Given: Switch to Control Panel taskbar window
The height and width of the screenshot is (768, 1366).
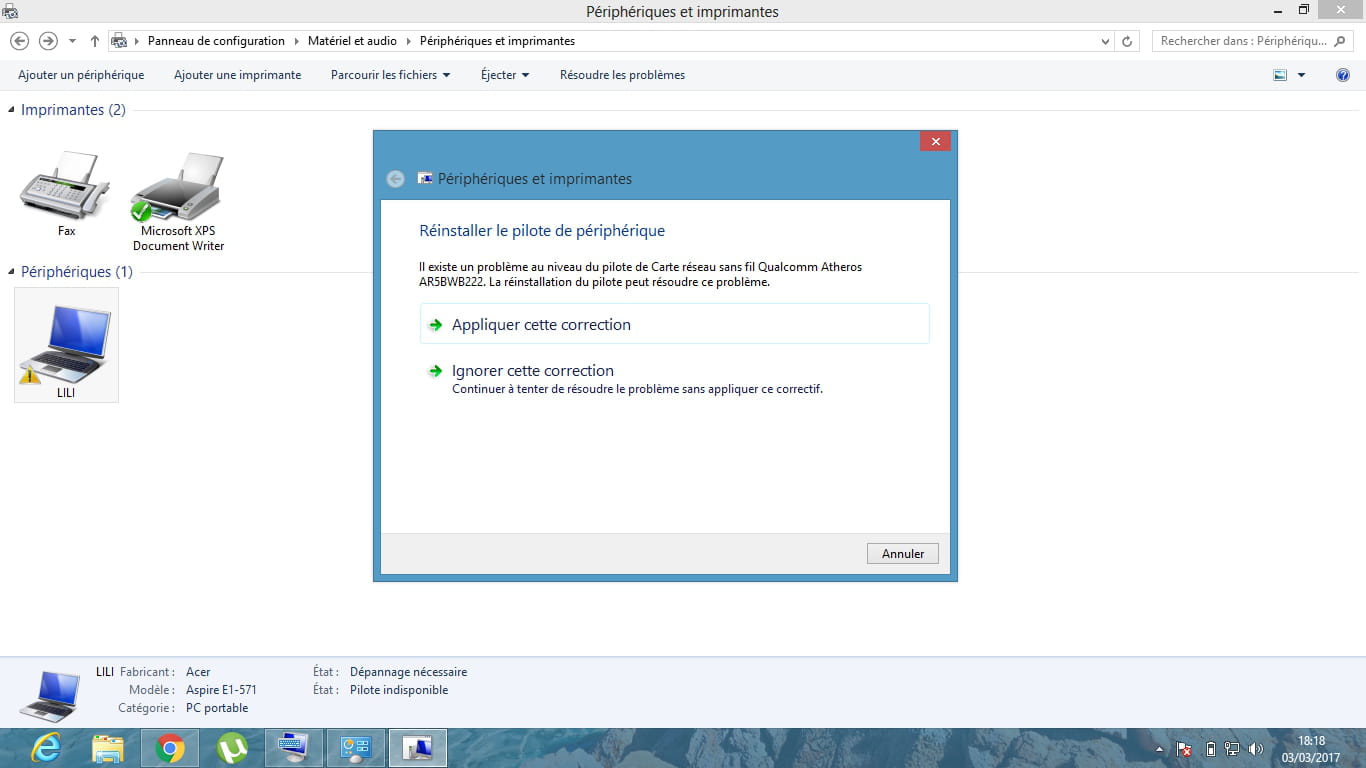Looking at the screenshot, I should [356, 748].
